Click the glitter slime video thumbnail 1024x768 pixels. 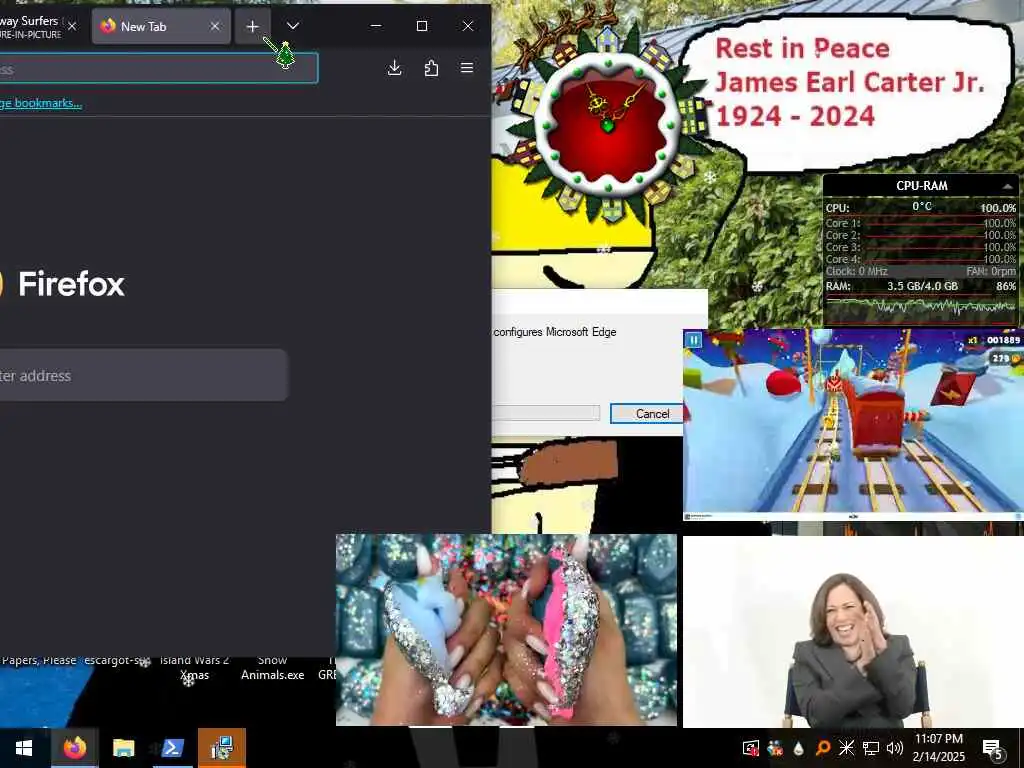(506, 630)
